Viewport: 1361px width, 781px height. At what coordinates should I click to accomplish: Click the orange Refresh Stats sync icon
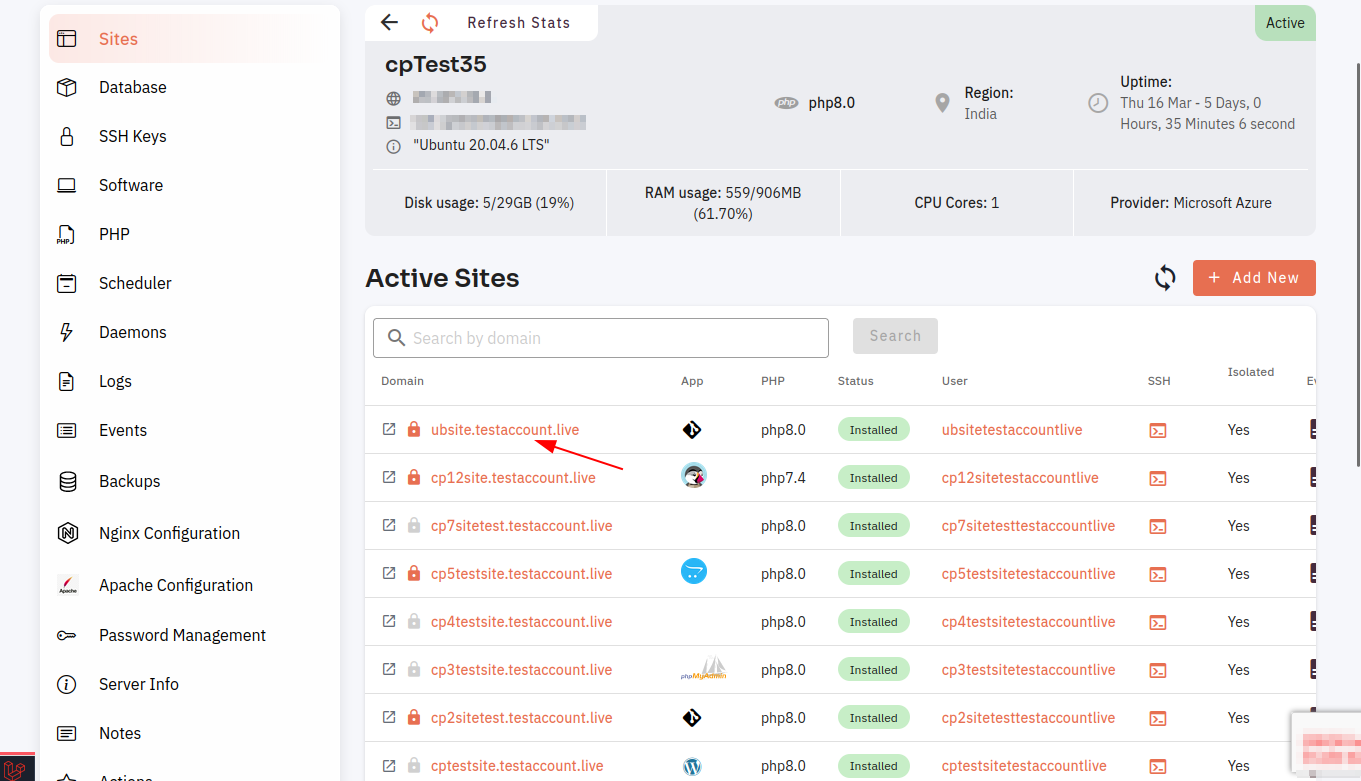click(x=430, y=22)
